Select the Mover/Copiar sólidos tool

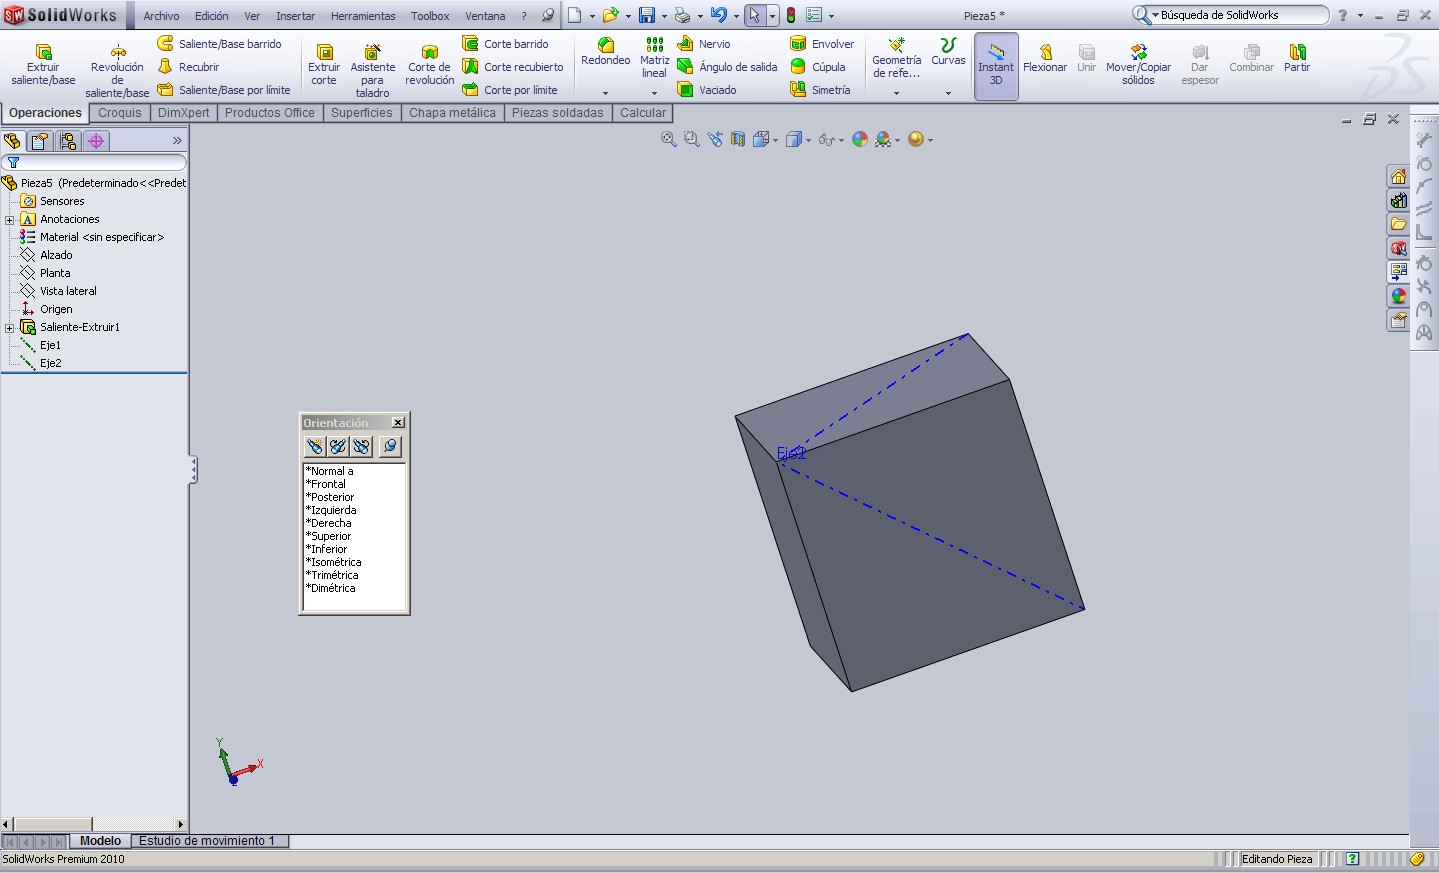click(1138, 65)
